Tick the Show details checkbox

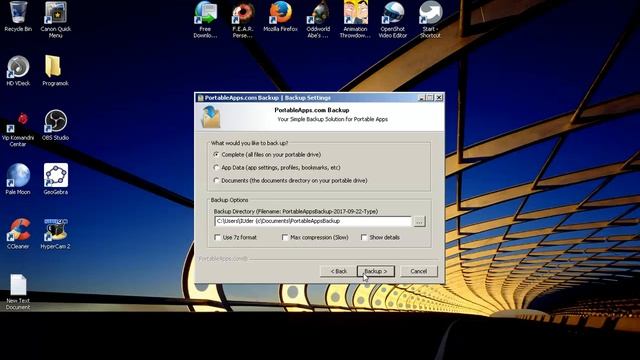[364, 237]
